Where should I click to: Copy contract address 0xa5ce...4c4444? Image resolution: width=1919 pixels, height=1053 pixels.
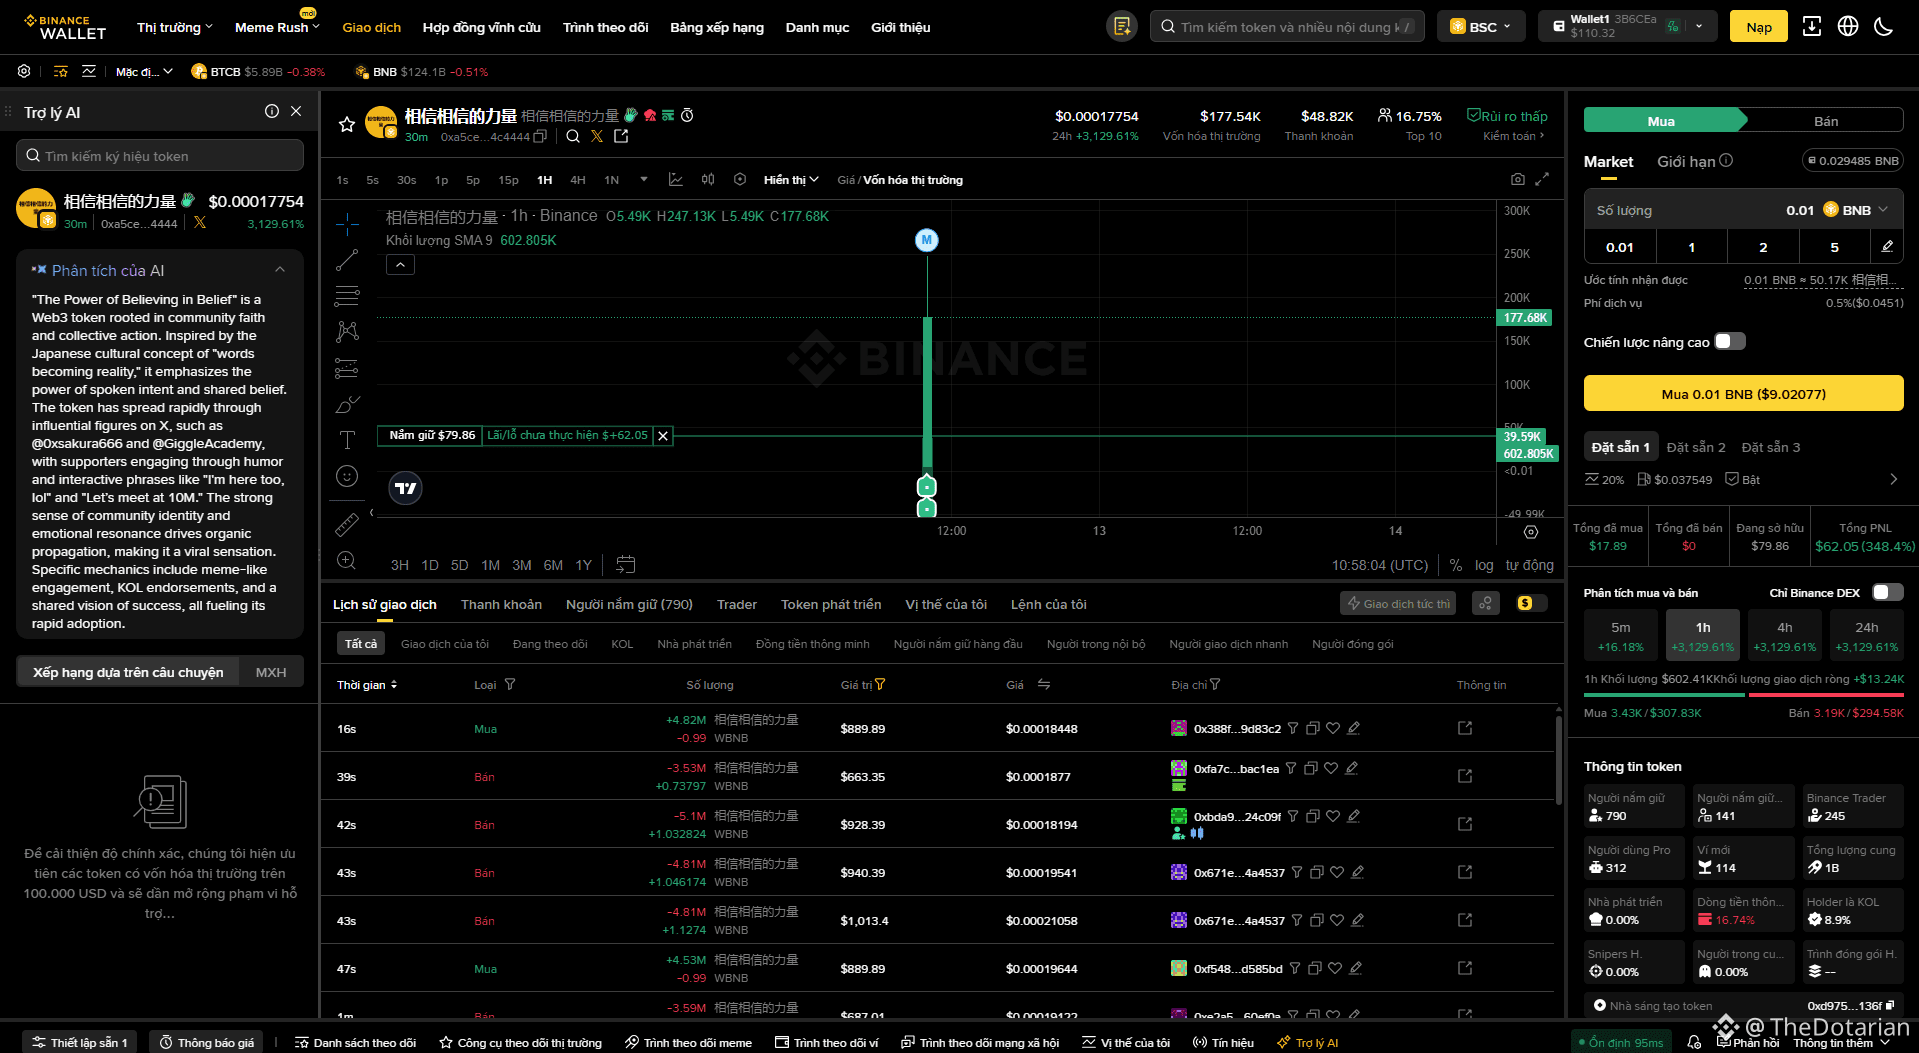coord(540,137)
